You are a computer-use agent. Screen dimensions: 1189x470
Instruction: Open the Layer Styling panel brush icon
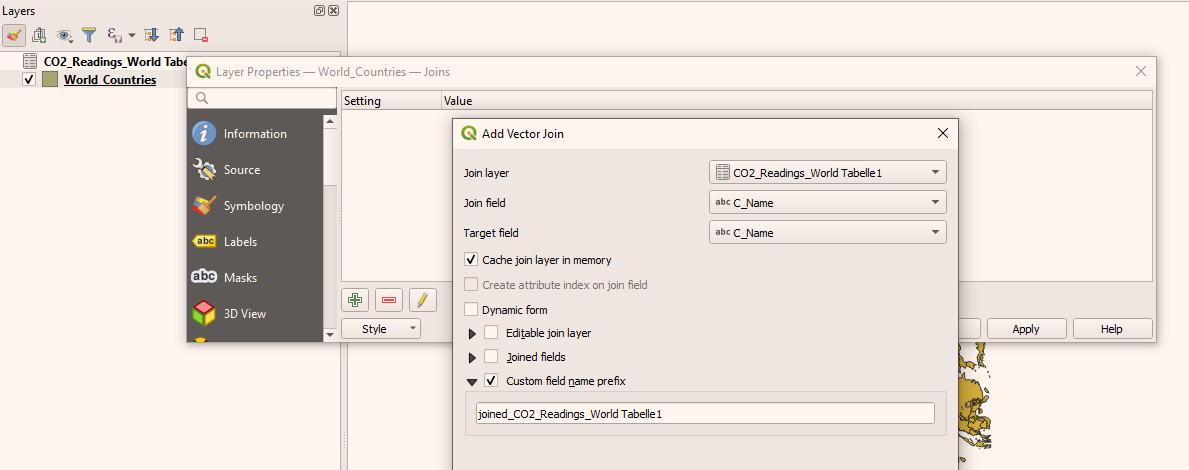coord(14,35)
